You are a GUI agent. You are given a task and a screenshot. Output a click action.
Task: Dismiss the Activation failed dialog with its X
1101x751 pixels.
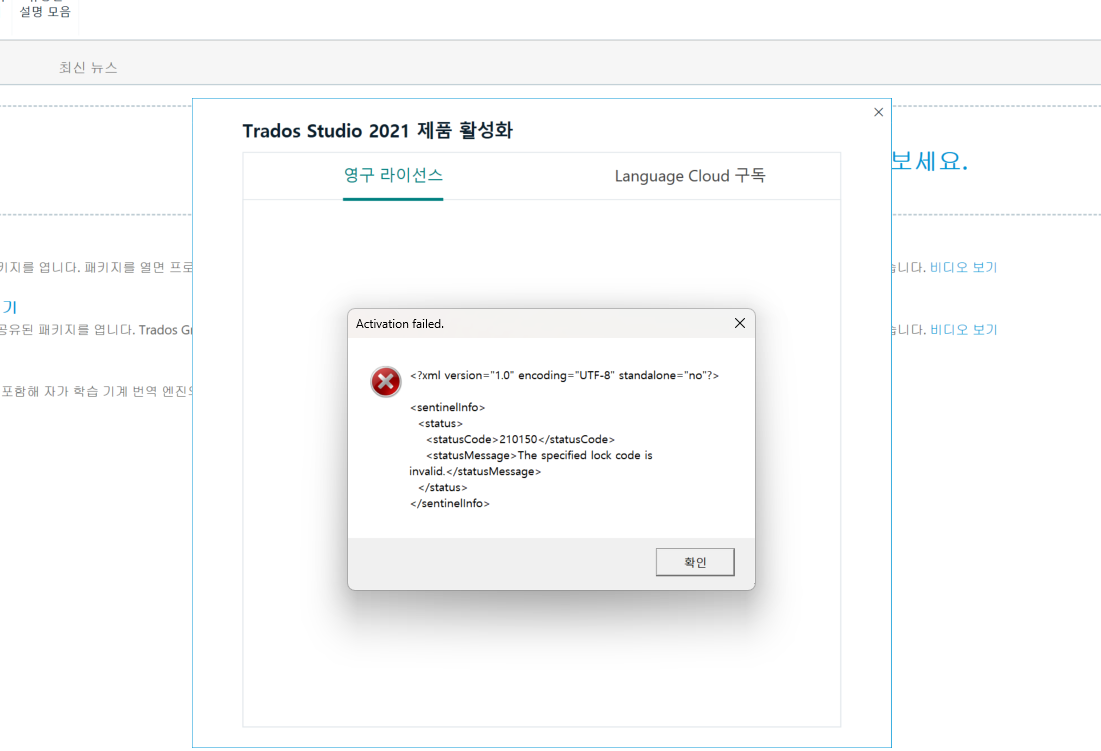(x=739, y=322)
